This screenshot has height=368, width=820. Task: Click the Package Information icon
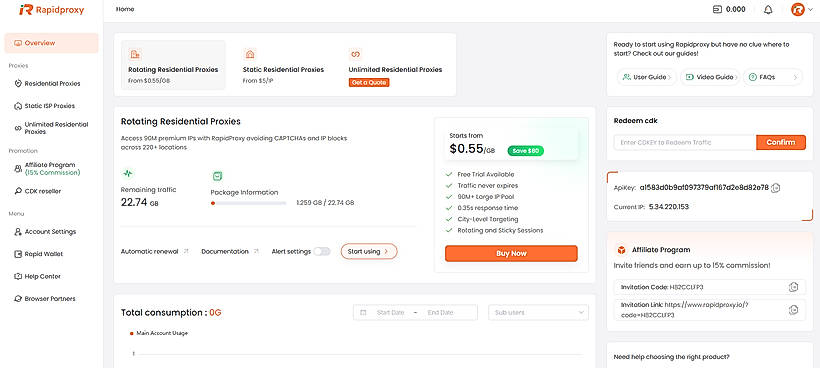coord(217,176)
